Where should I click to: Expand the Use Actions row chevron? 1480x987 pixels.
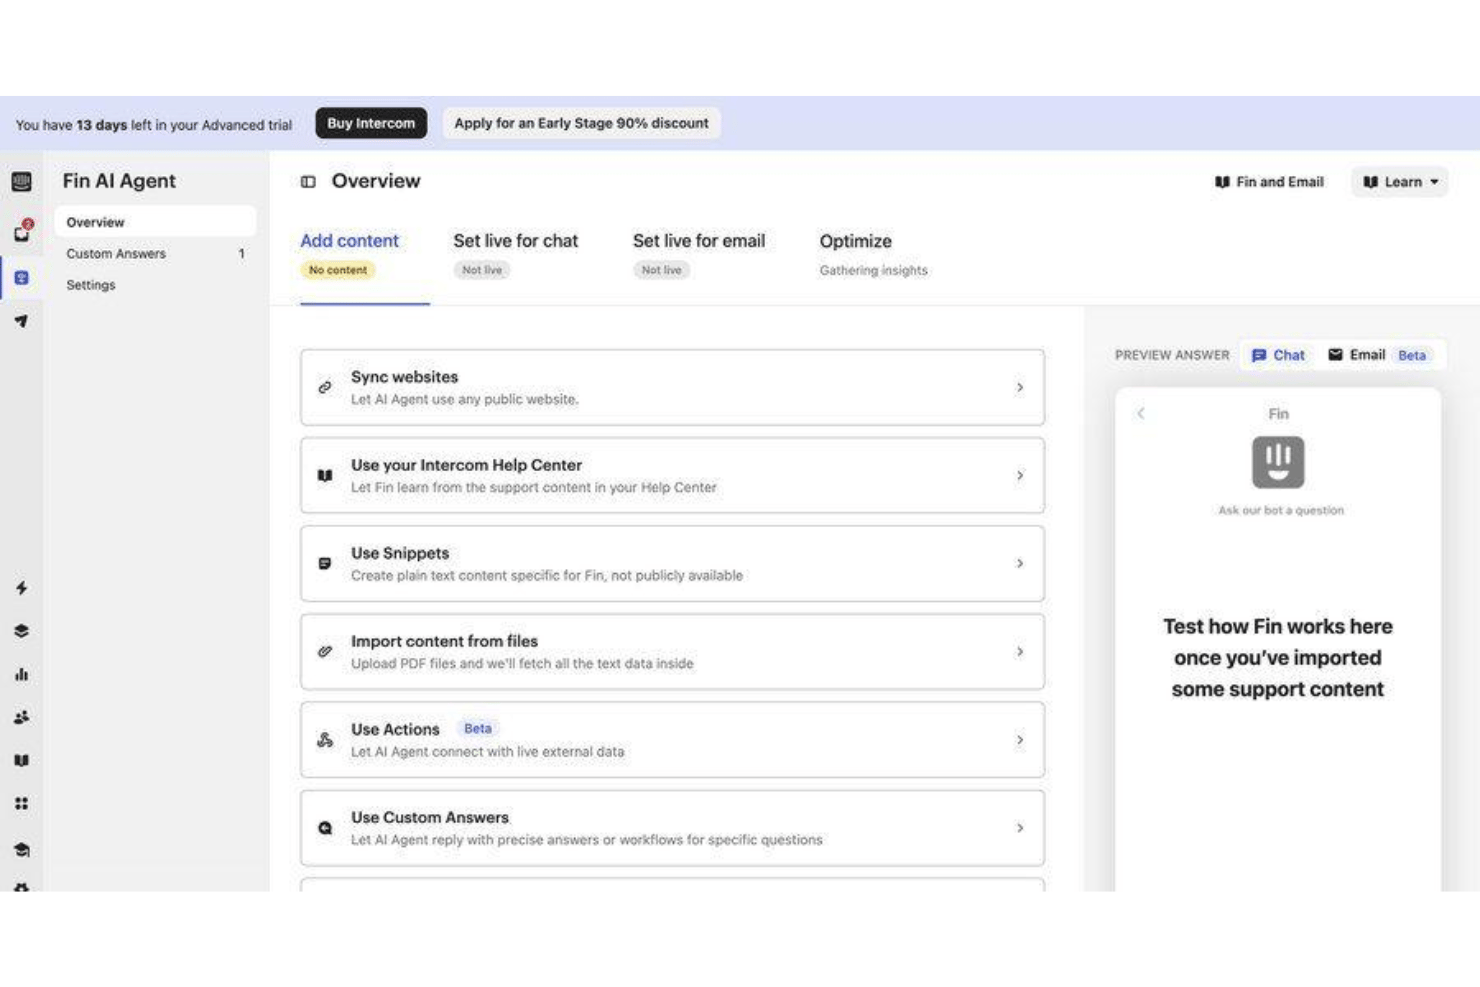click(x=1020, y=740)
